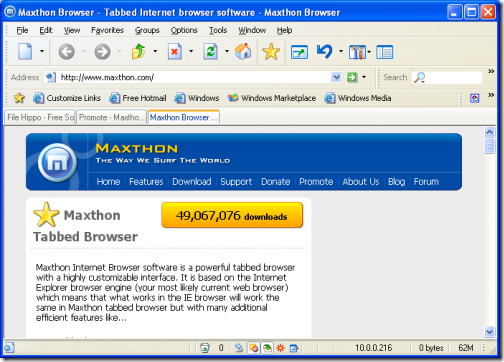Click the magnifier search engine icon
Screen dimensions: 504x362
[x=419, y=77]
